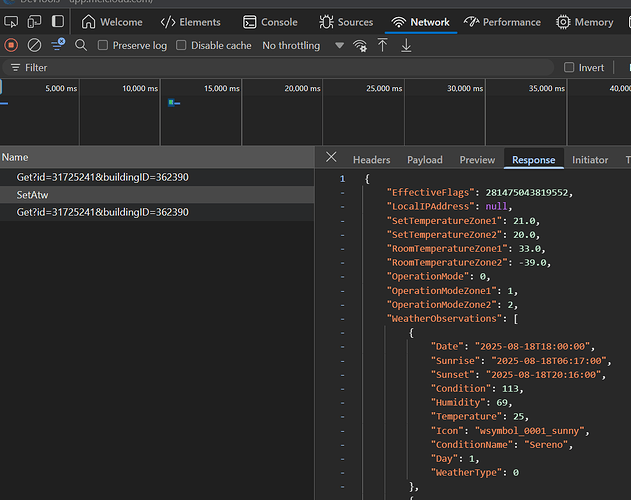Stop recording network log
This screenshot has height=500, width=631.
pos(11,45)
